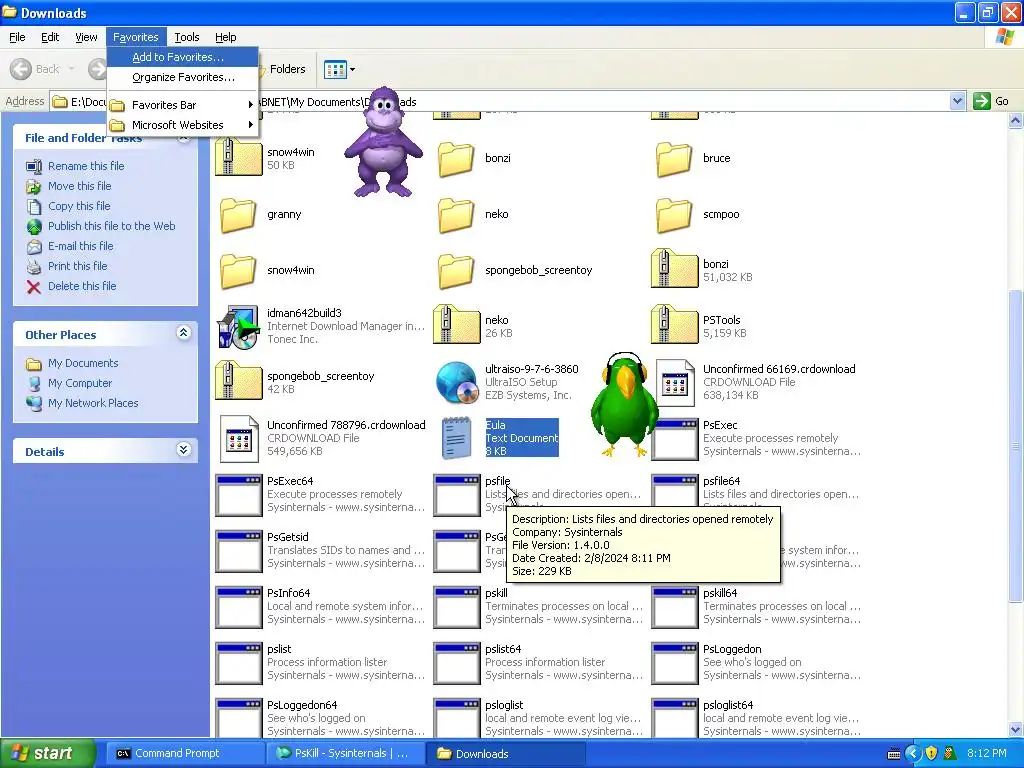
Task: Click the Folders toolbar button
Action: [282, 69]
